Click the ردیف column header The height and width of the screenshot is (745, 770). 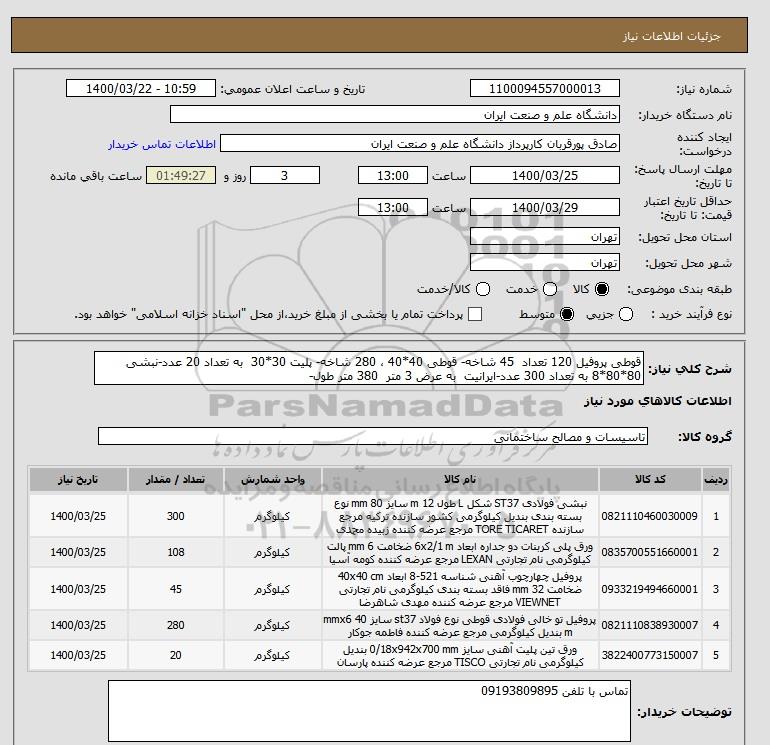point(716,479)
